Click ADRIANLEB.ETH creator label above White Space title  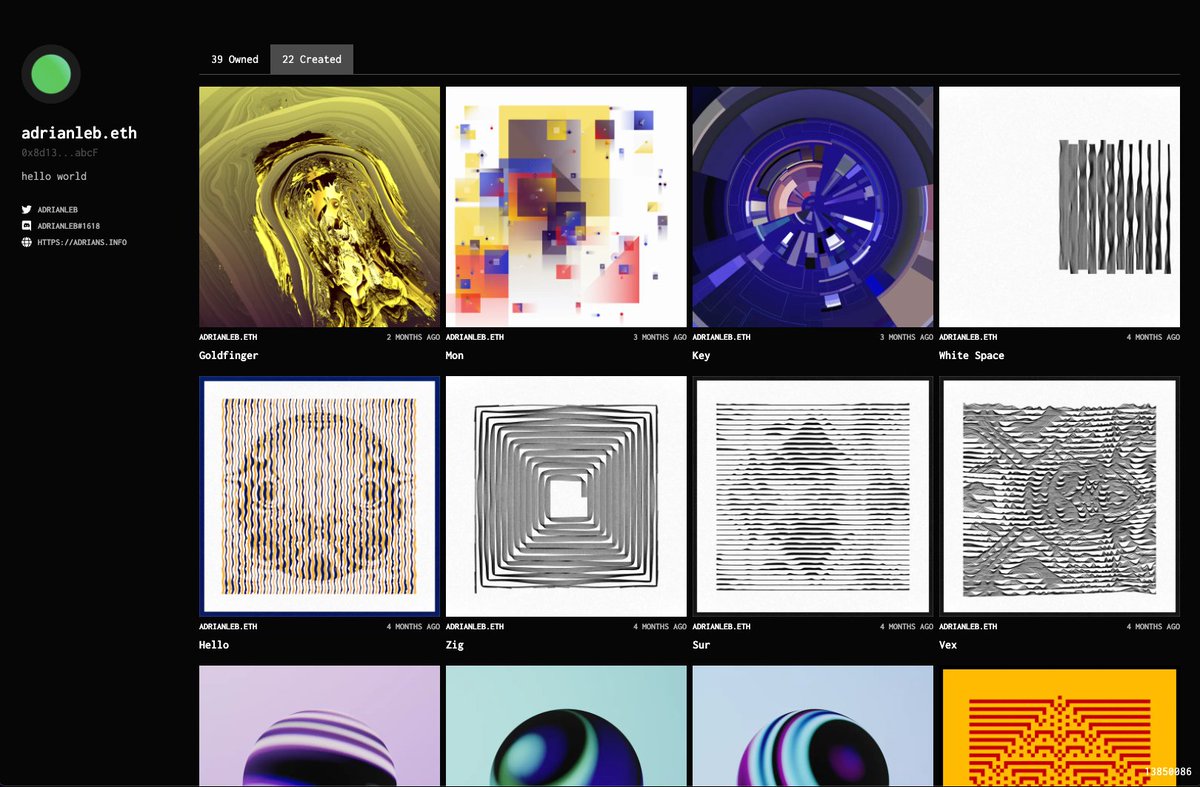point(968,337)
